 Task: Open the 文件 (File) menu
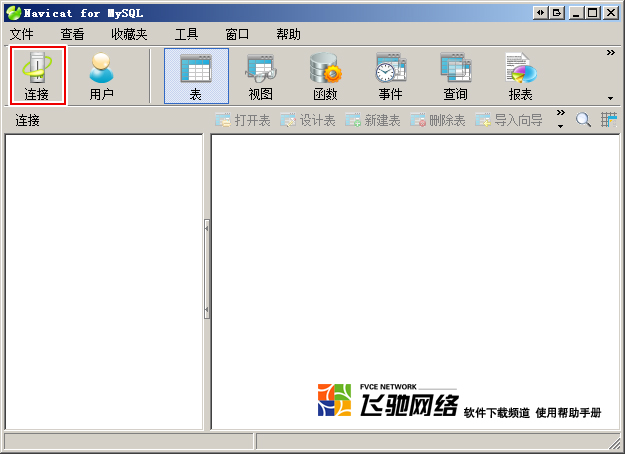coord(22,34)
